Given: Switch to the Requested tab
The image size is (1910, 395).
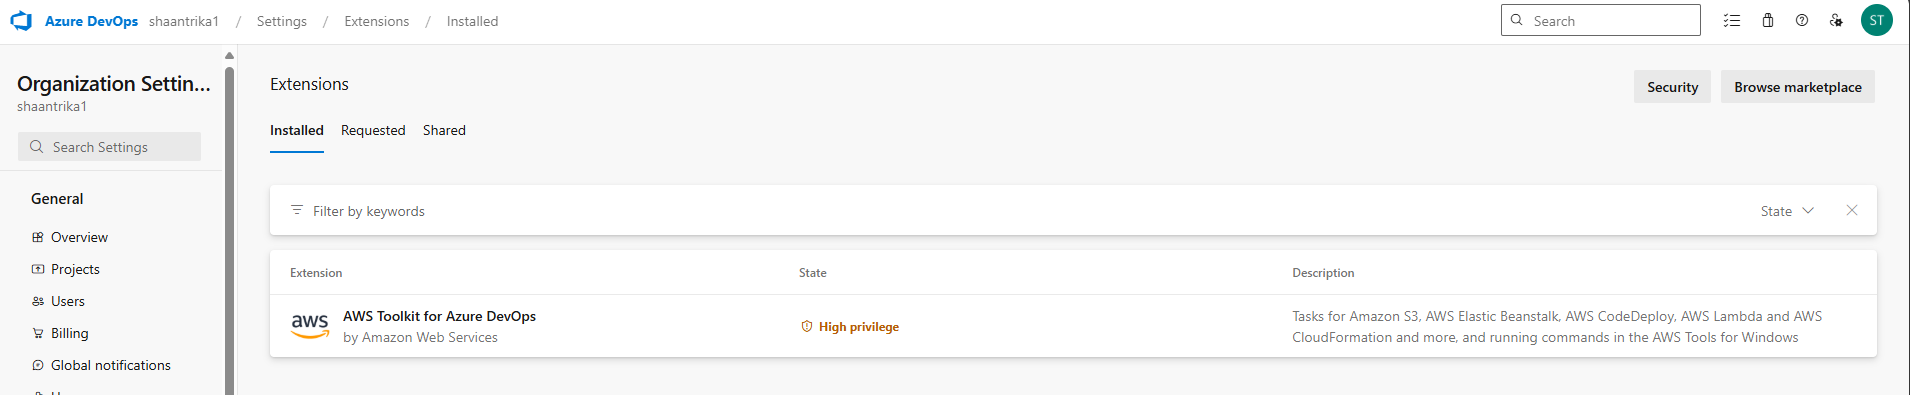Looking at the screenshot, I should pyautogui.click(x=373, y=130).
